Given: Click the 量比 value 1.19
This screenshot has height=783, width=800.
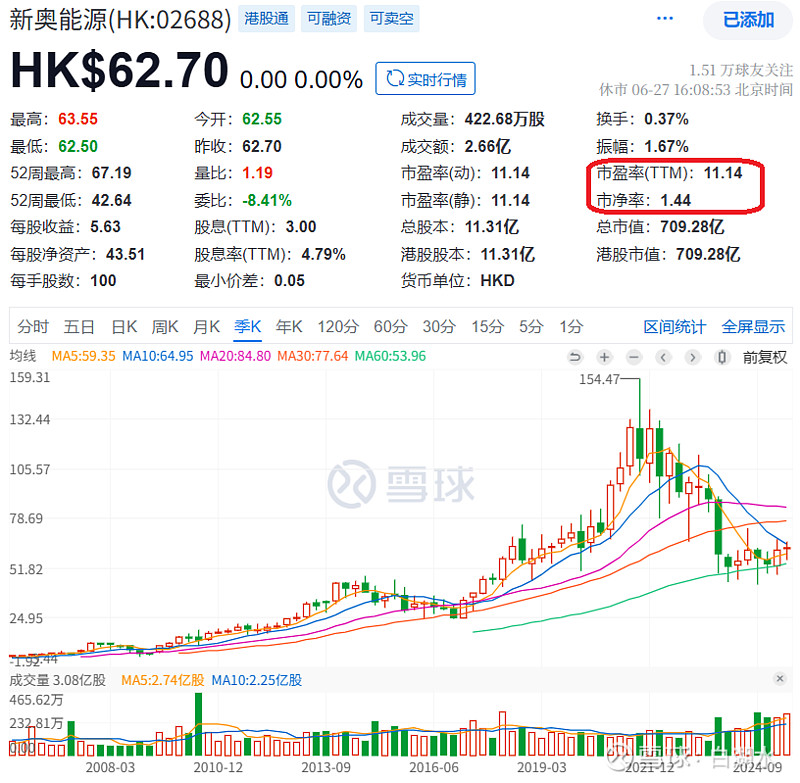Looking at the screenshot, I should point(257,173).
